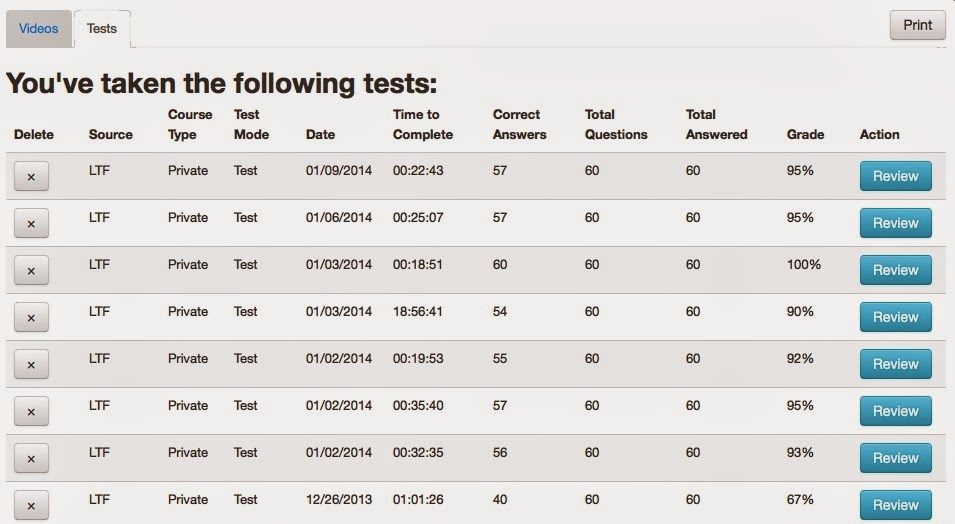This screenshot has height=524, width=955.
Task: Delete the 01/06/2014 test with the x button
Action: coord(31,223)
